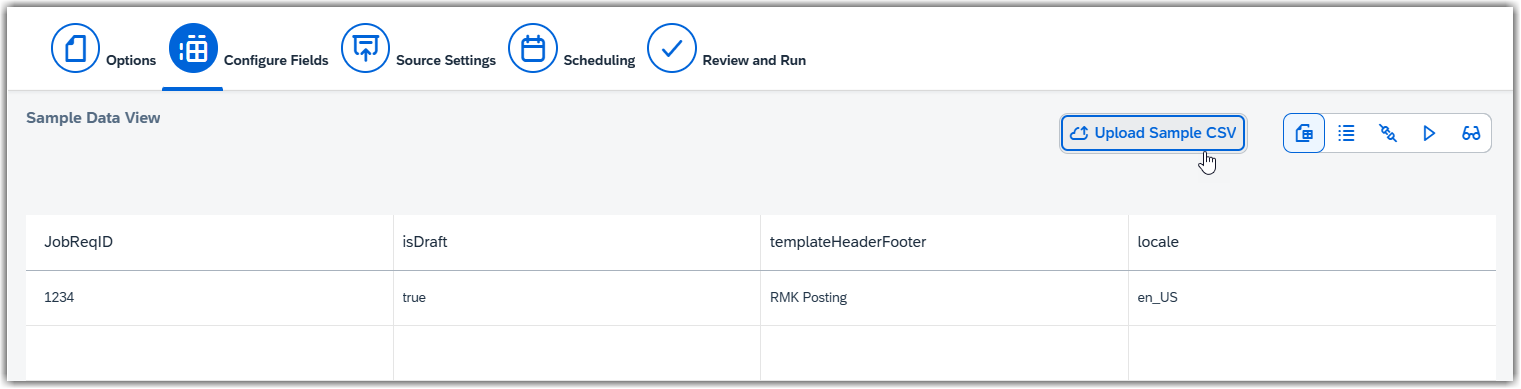Open the connector plug icon view
The image size is (1521, 389).
pos(1388,133)
